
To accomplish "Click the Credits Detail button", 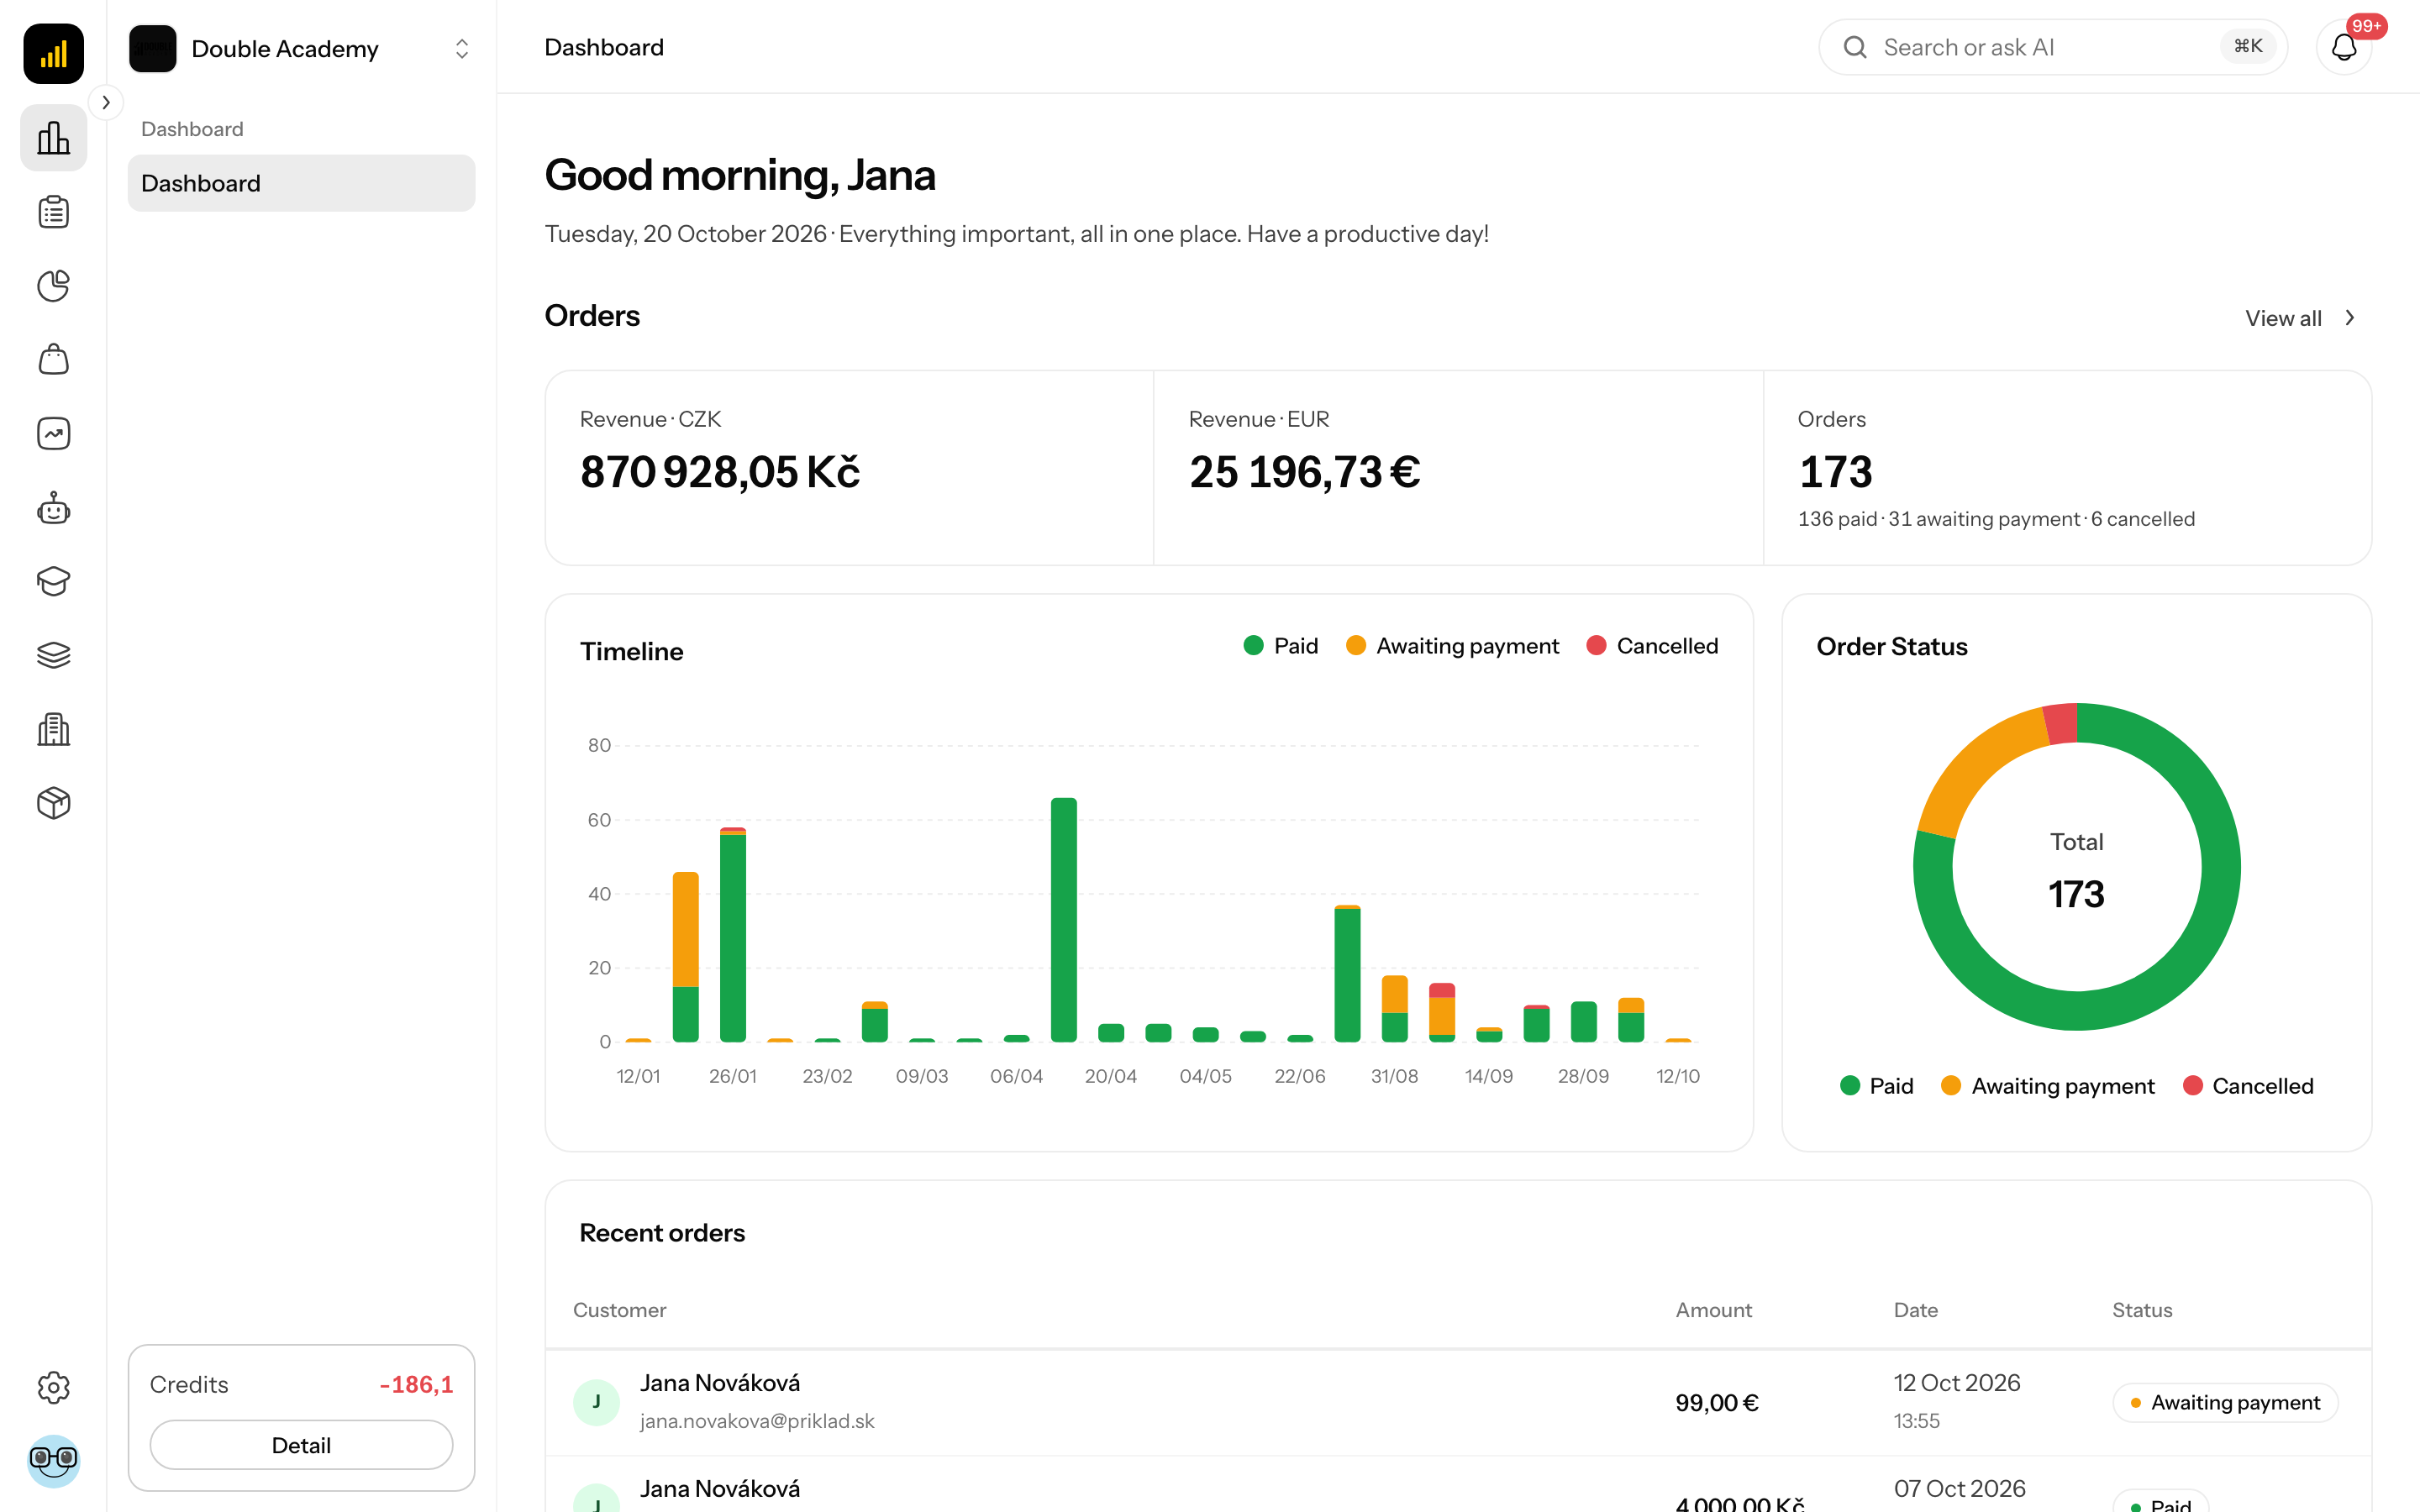I will (301, 1445).
